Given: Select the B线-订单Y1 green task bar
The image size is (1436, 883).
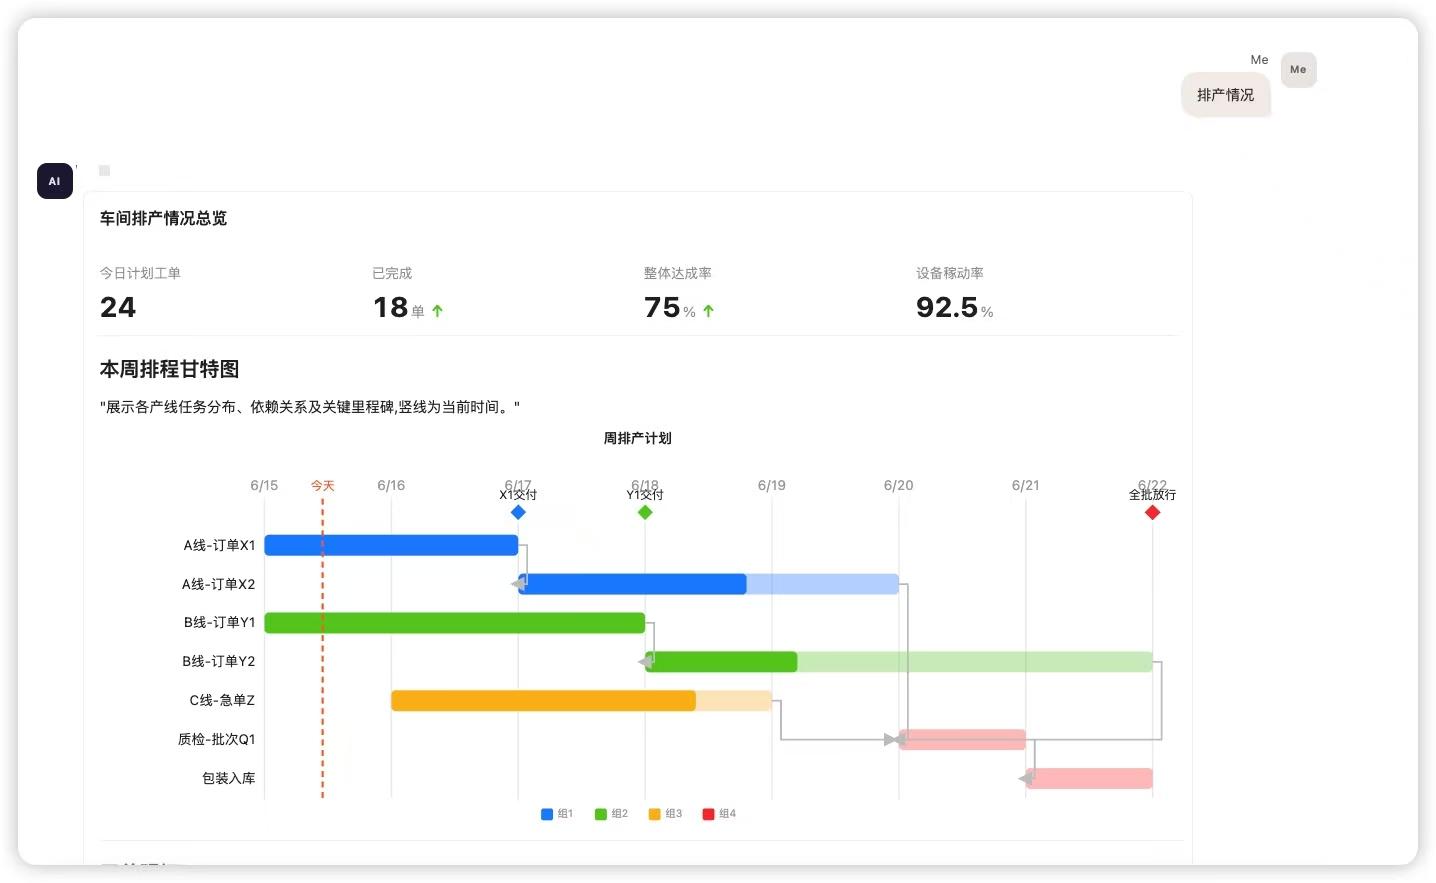Looking at the screenshot, I should click(454, 623).
